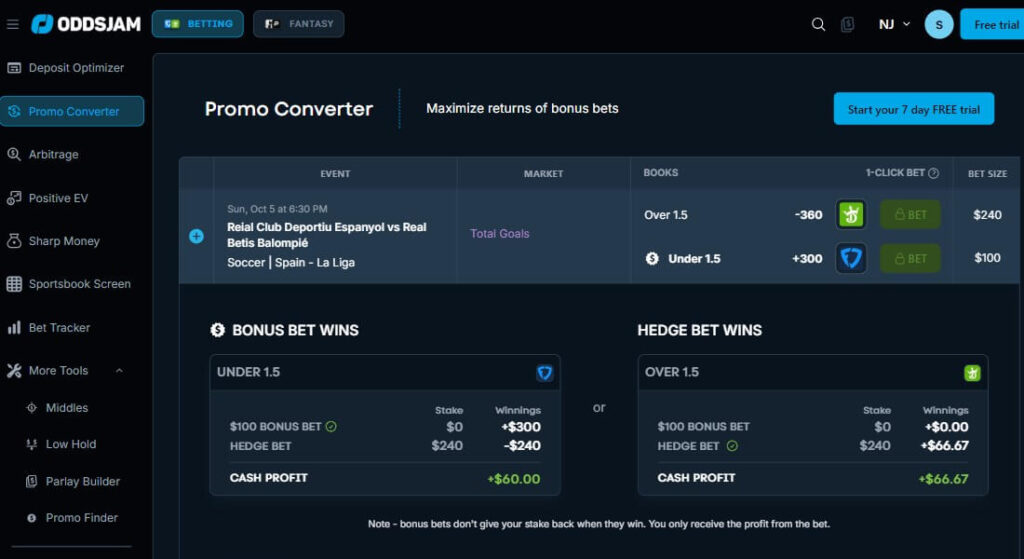Screen dimensions: 1024x559
Task: Expand the event row with plus icon
Action: coord(196,236)
